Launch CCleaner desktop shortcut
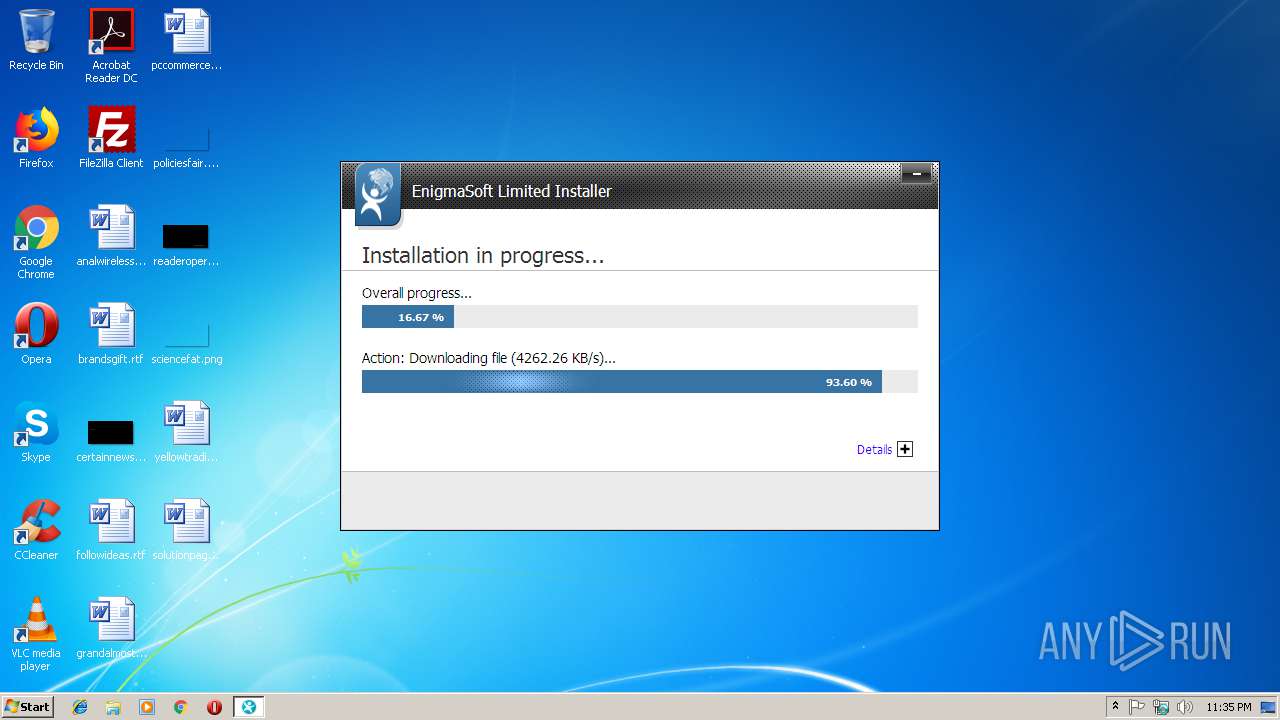Image resolution: width=1280 pixels, height=720 pixels. coord(36,530)
